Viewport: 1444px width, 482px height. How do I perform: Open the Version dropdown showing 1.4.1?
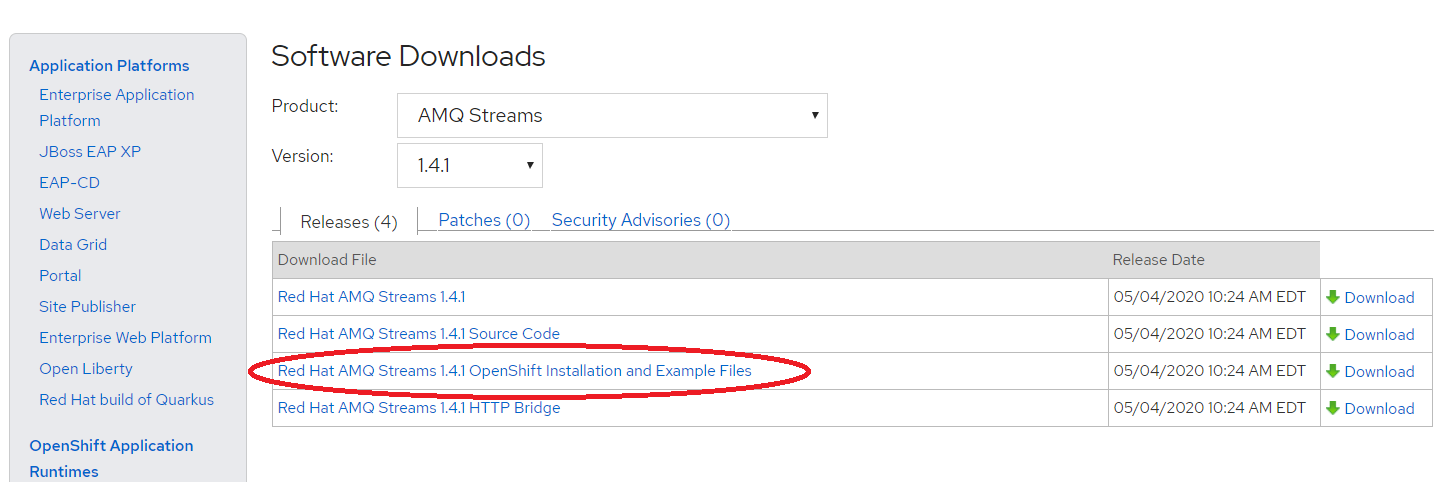click(470, 165)
